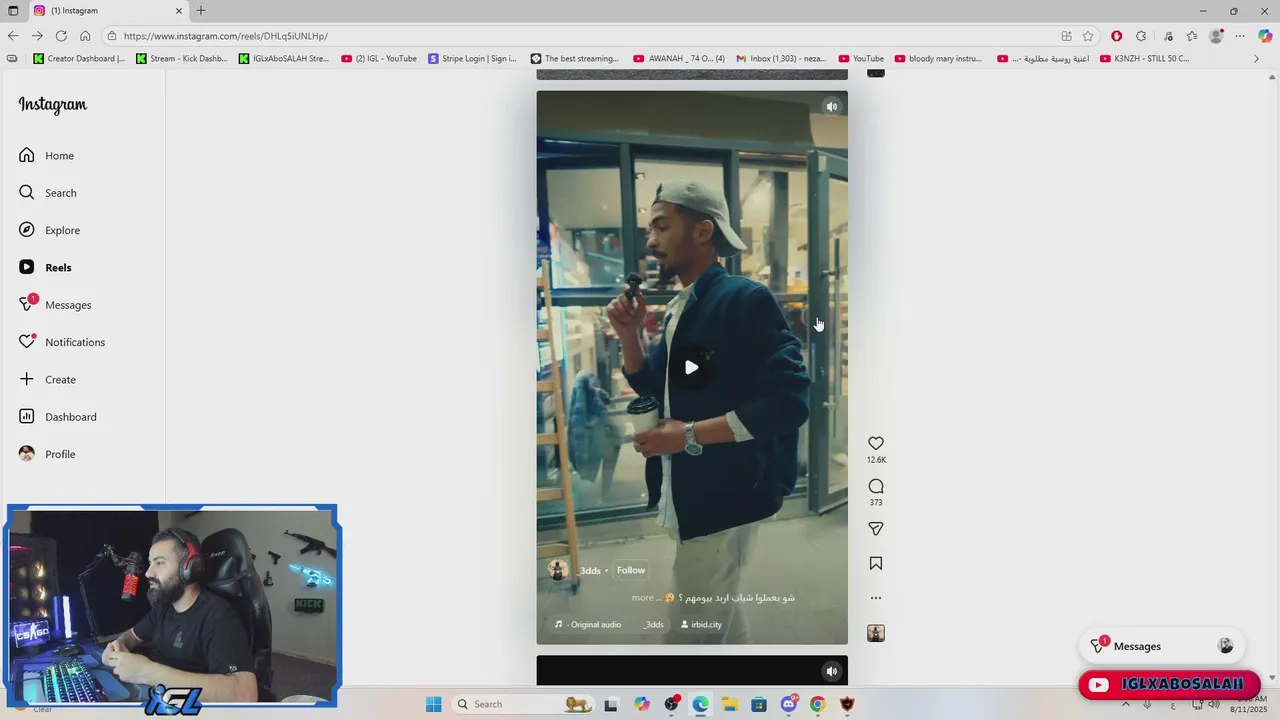
Task: Go to browser home page
Action: 85,36
